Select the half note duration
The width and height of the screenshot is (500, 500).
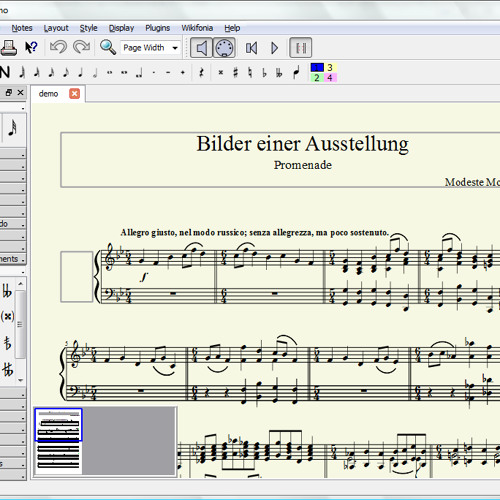click(x=95, y=72)
